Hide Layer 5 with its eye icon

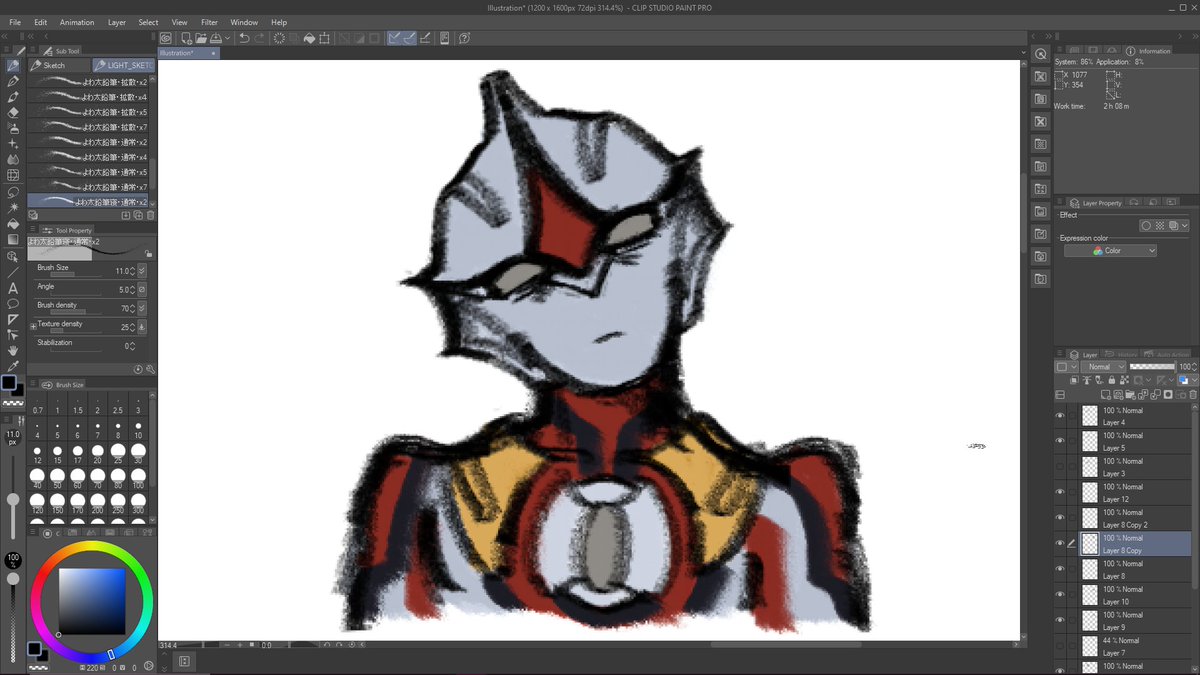pyautogui.click(x=1060, y=441)
